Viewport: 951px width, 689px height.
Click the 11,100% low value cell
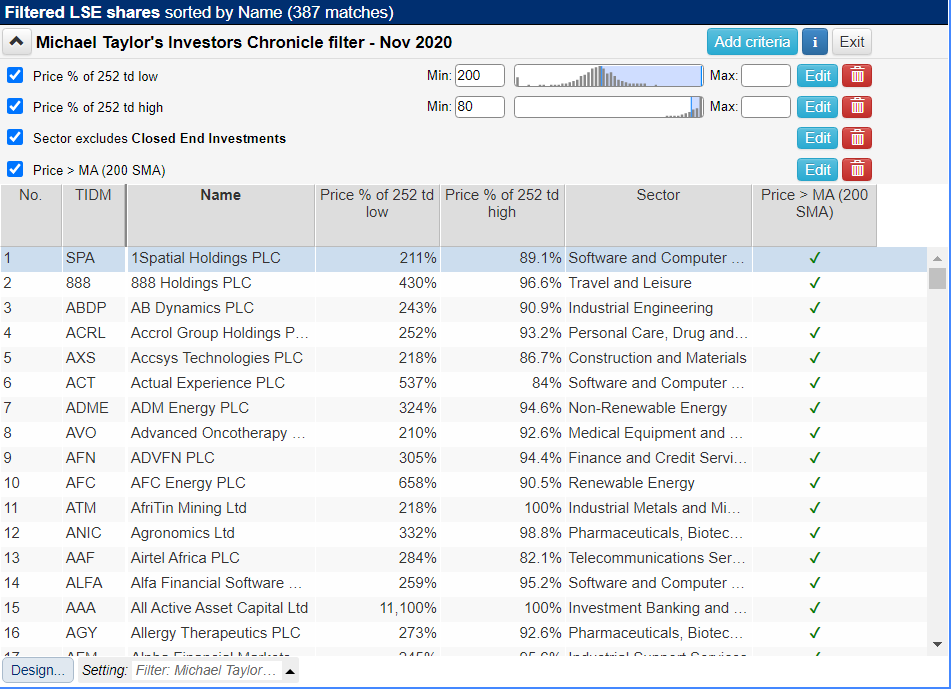click(x=377, y=608)
